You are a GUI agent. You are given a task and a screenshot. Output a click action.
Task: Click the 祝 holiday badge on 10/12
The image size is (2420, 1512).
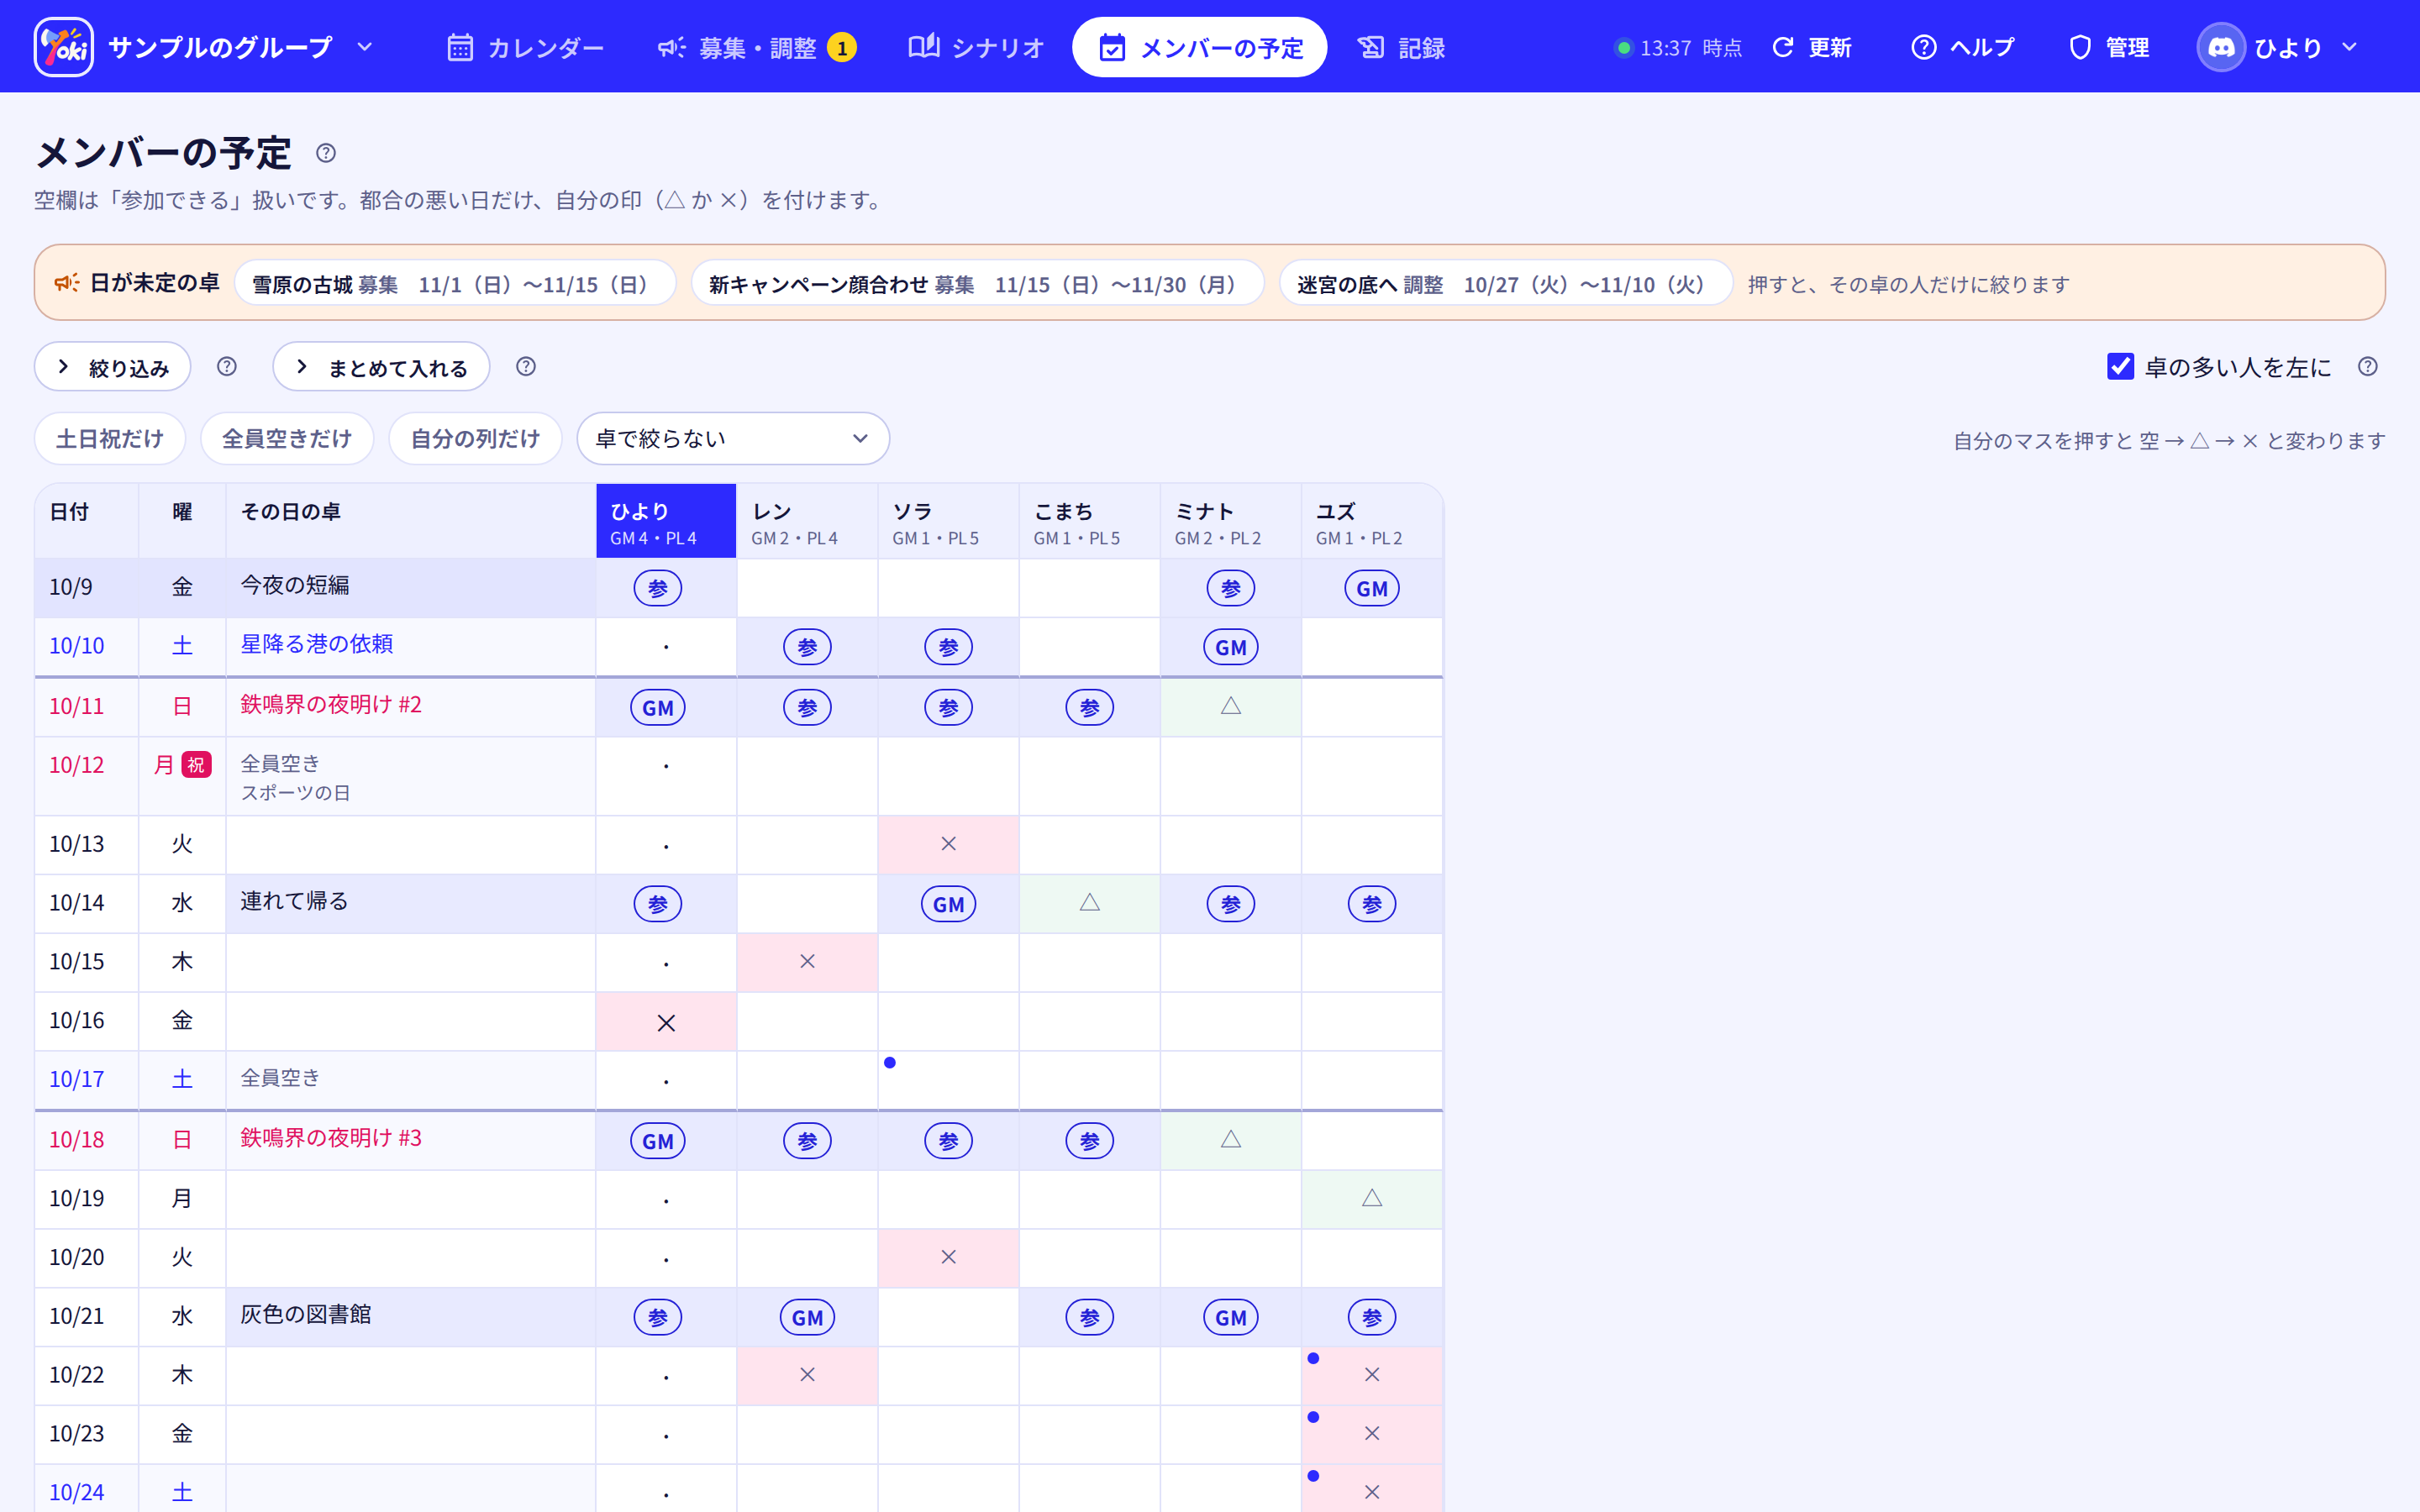pyautogui.click(x=196, y=765)
